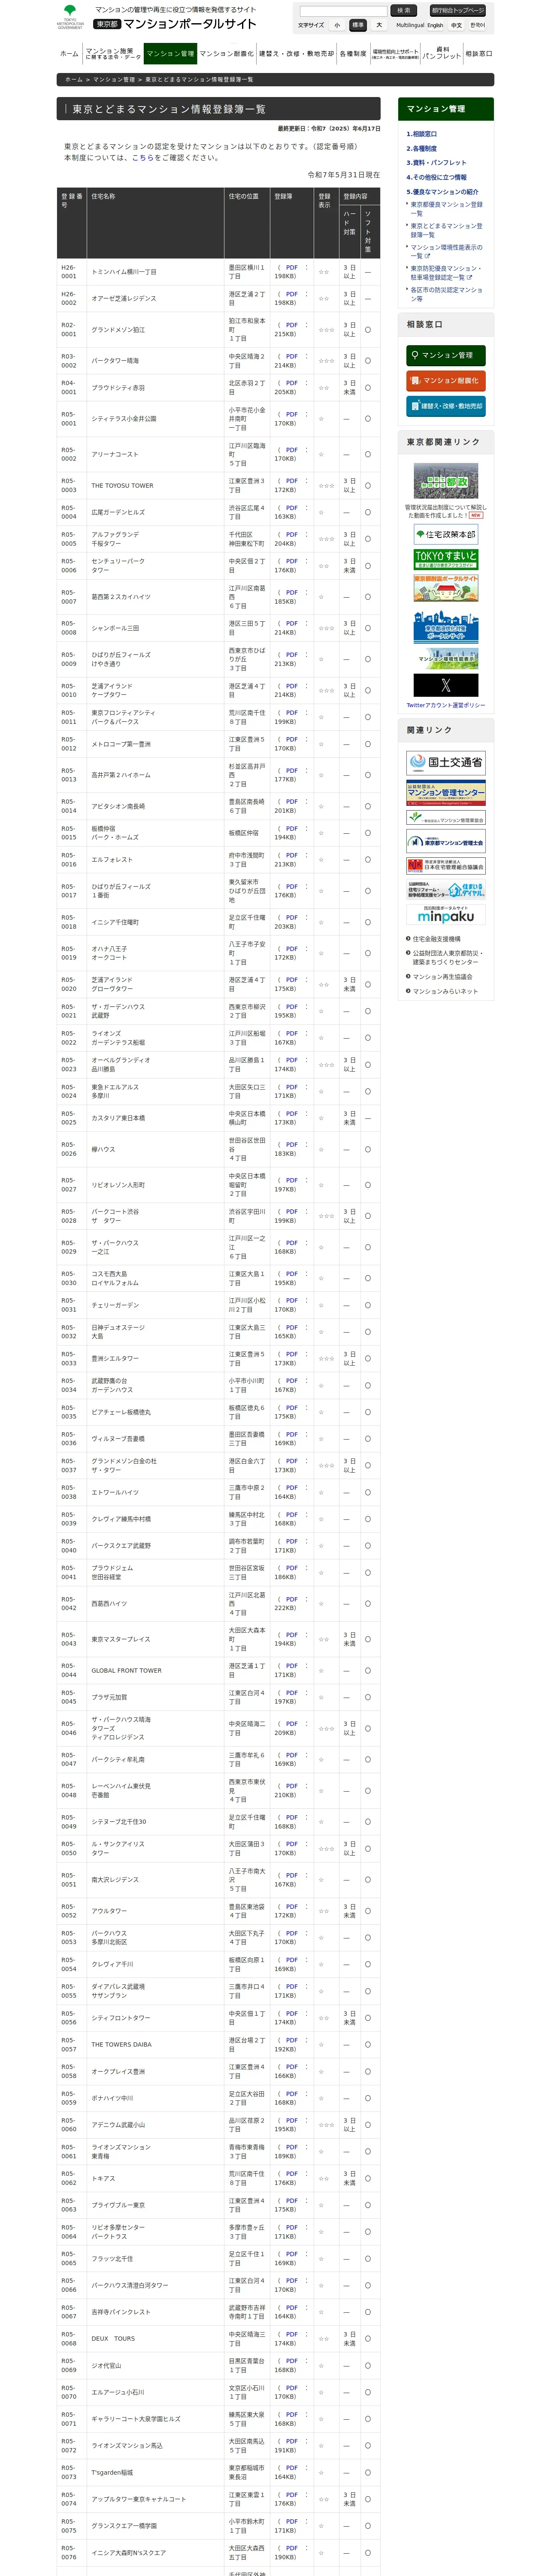Set font size to 標準
The image size is (551, 2576).
[x=358, y=25]
